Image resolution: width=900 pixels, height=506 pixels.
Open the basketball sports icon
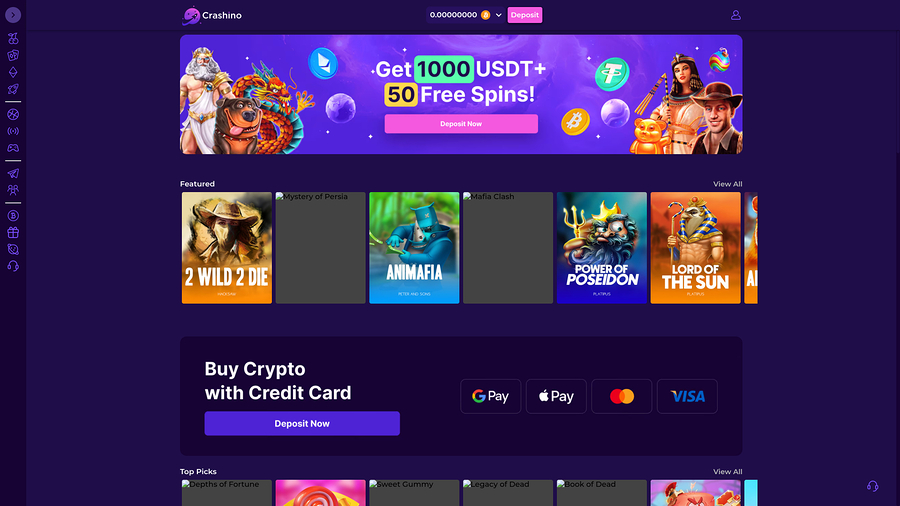pos(13,114)
